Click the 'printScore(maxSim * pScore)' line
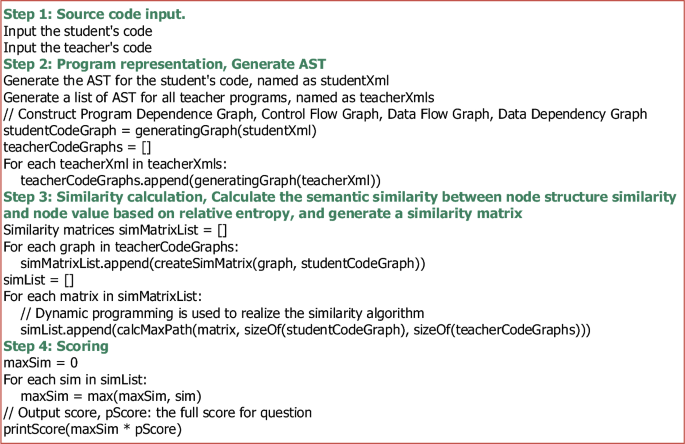 93,429
